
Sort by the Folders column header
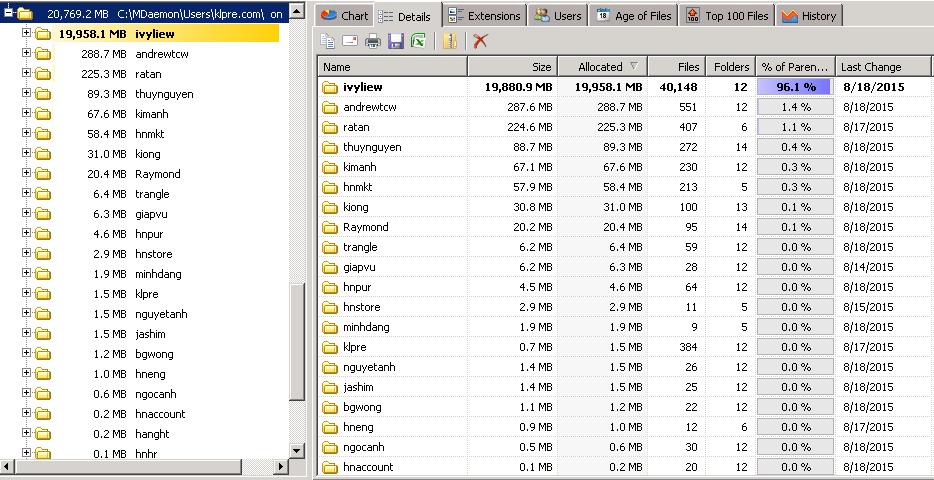pos(730,67)
